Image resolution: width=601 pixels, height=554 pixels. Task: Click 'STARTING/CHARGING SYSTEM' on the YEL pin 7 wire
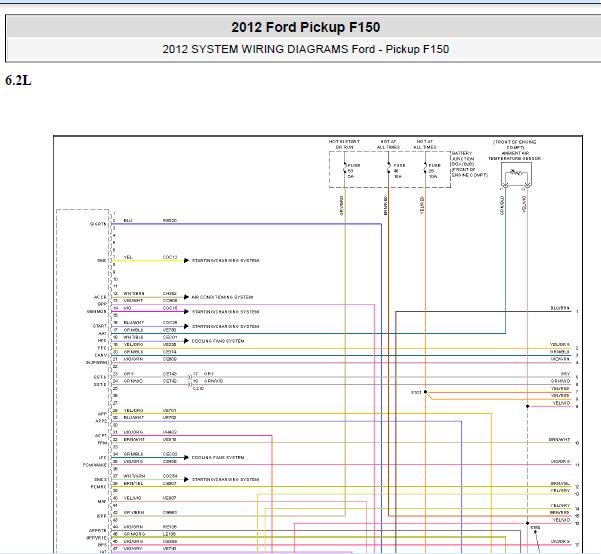[225, 261]
